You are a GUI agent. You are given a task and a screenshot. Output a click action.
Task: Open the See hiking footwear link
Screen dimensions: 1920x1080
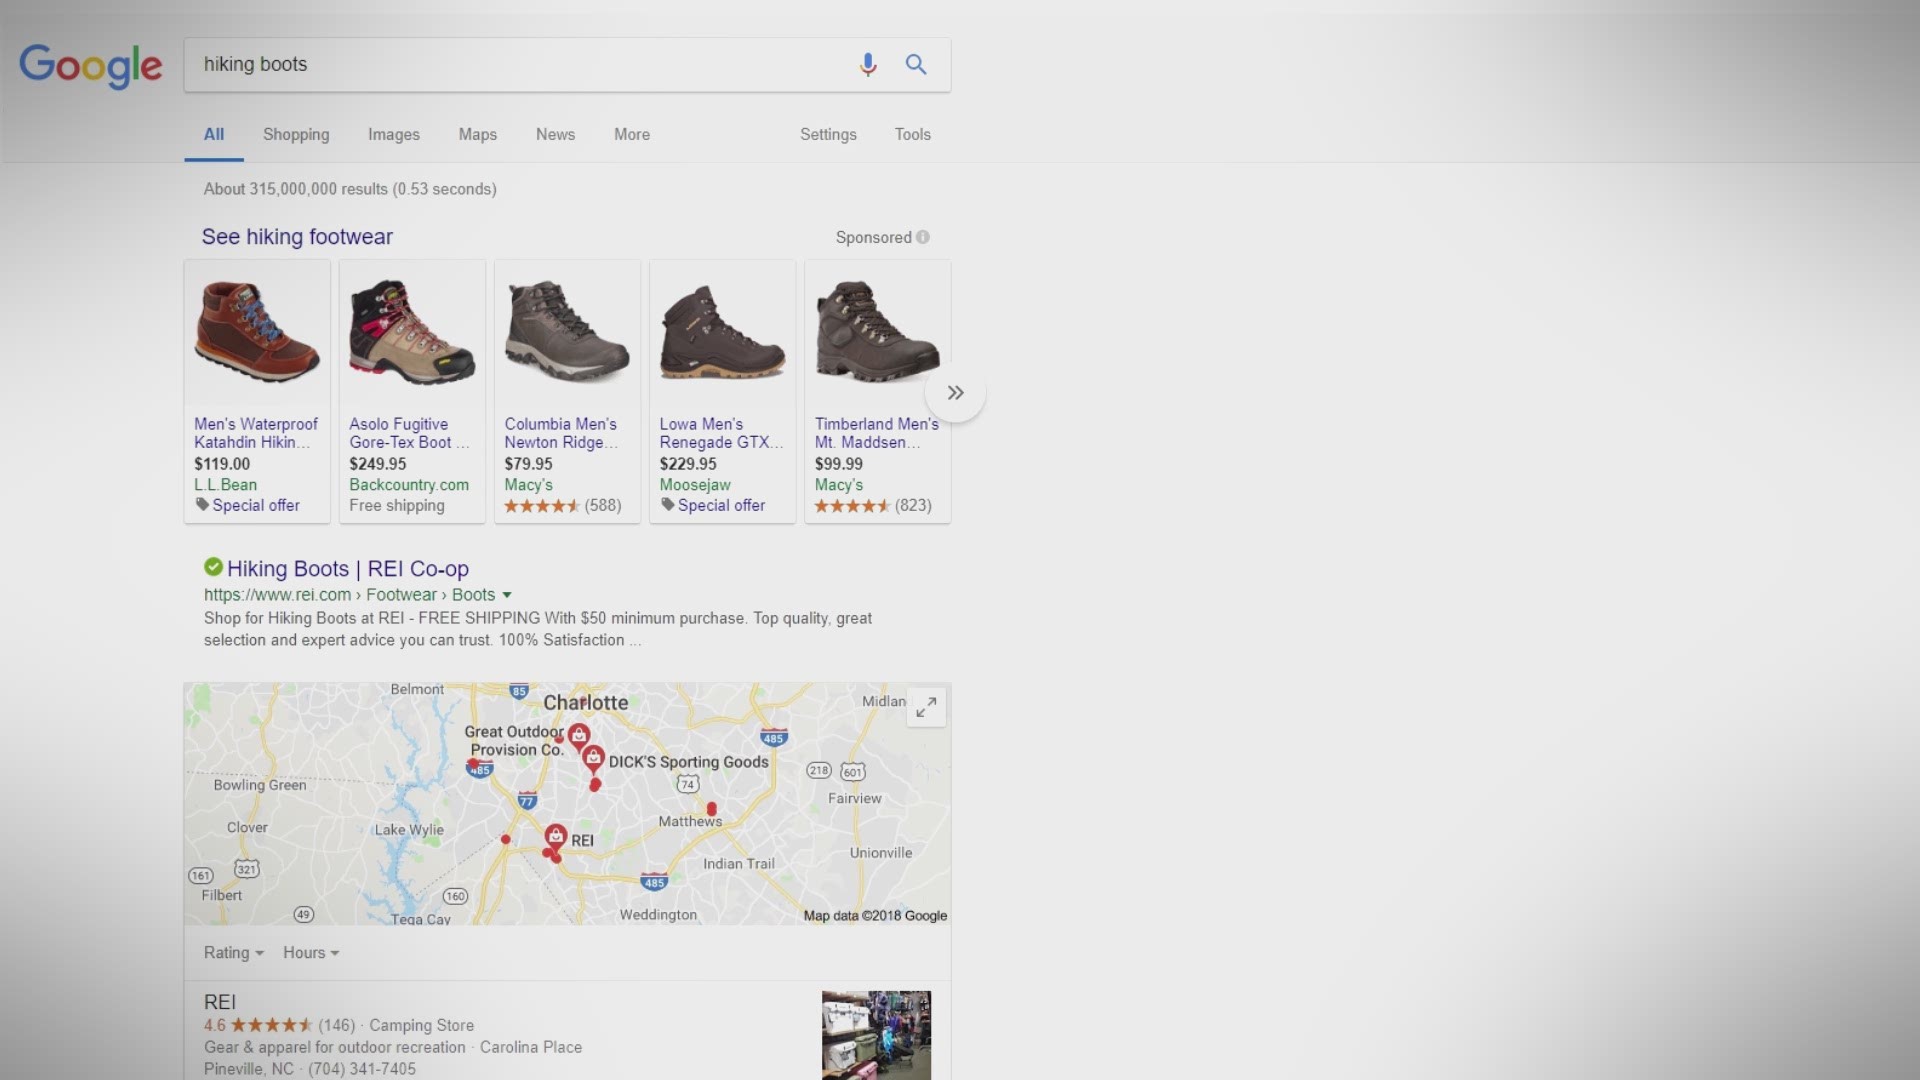[x=297, y=237]
